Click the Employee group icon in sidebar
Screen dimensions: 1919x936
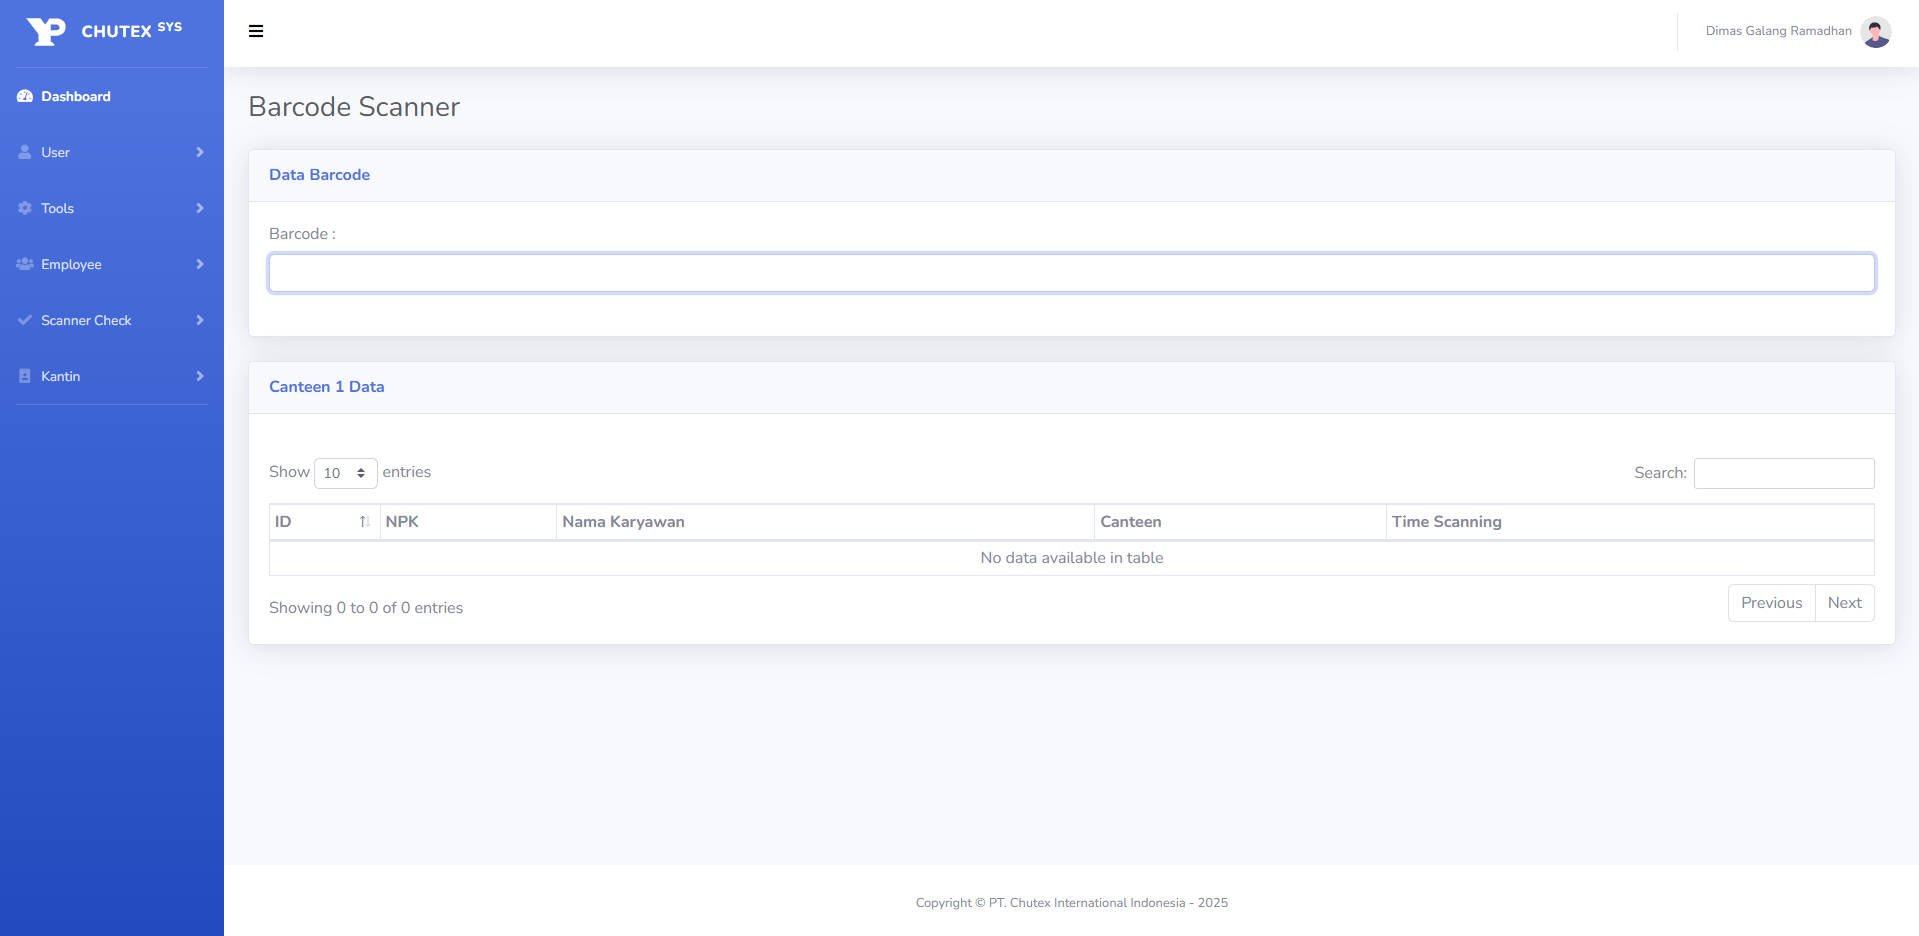[x=25, y=265]
